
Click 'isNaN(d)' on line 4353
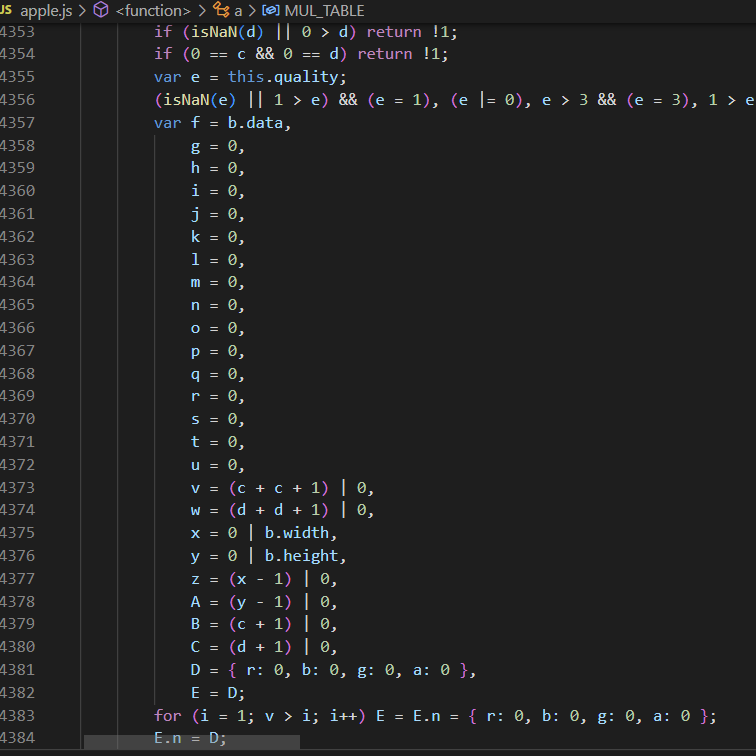(228, 32)
